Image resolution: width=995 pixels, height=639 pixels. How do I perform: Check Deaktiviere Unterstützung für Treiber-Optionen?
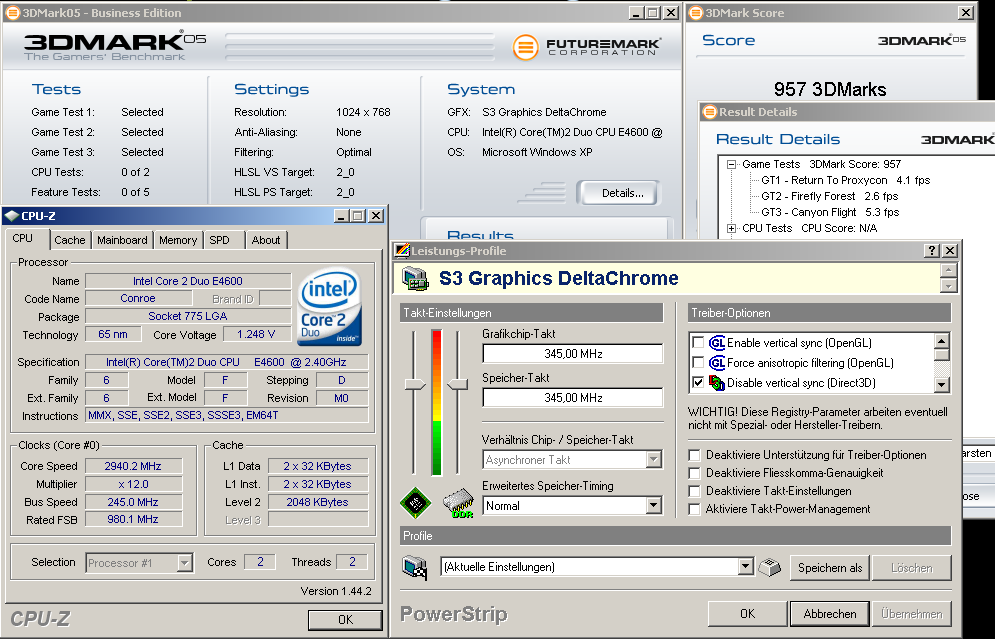(695, 455)
